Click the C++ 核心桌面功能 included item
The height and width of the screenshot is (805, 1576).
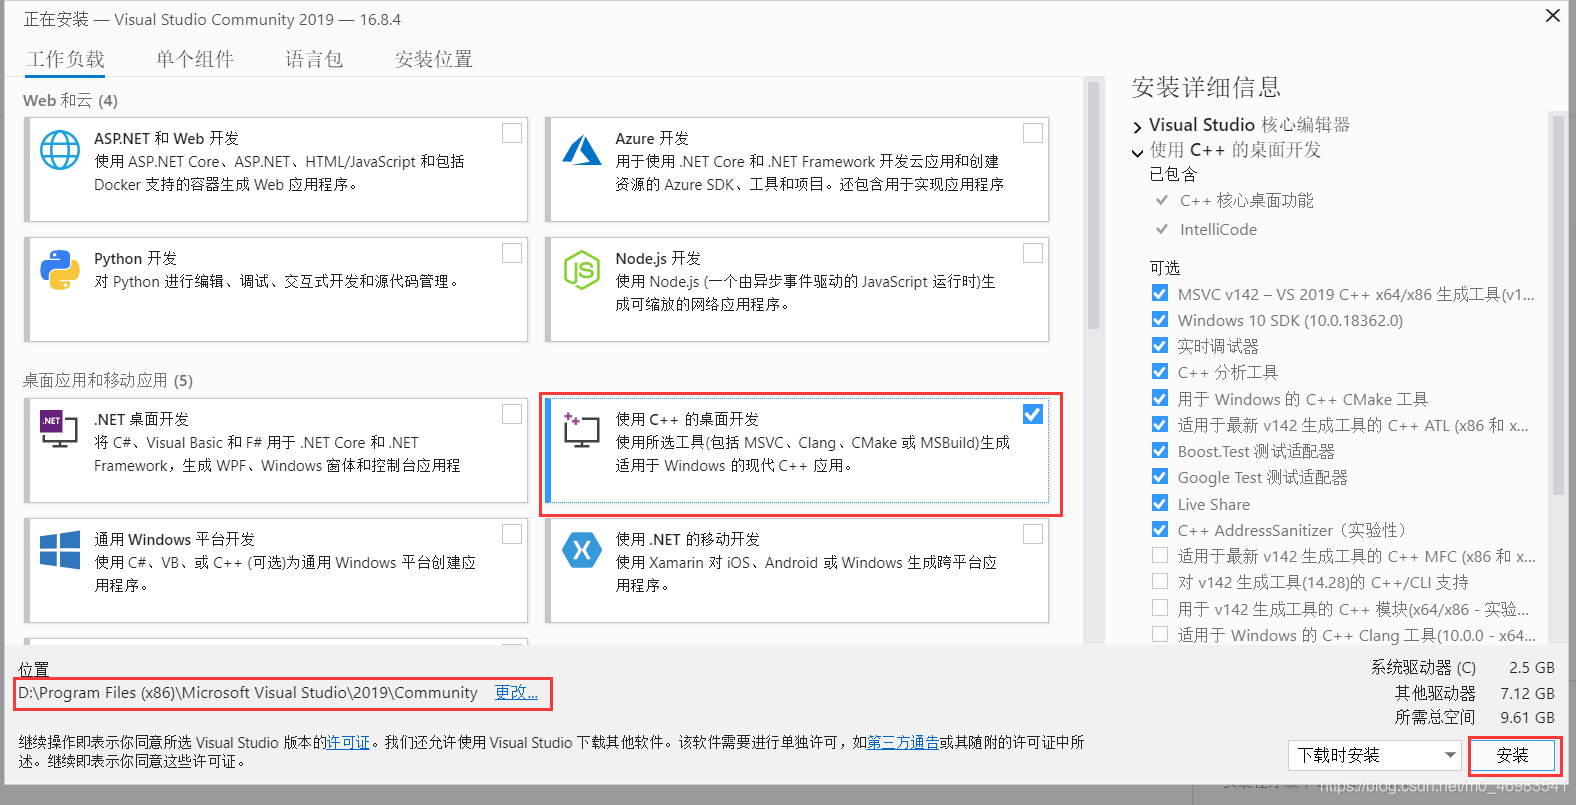pos(1246,200)
